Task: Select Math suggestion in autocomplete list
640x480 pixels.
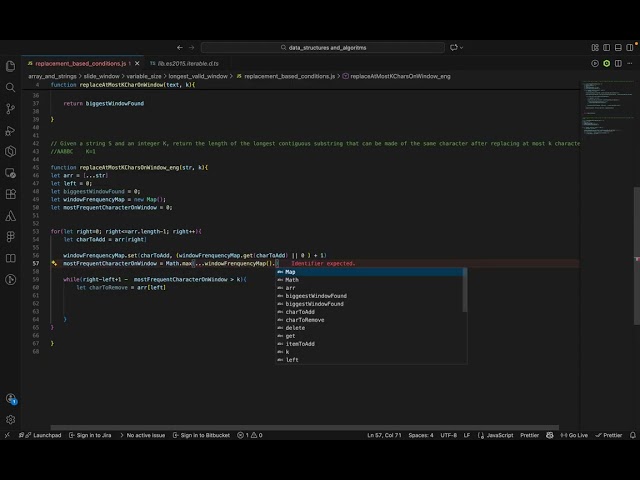Action: (369, 280)
